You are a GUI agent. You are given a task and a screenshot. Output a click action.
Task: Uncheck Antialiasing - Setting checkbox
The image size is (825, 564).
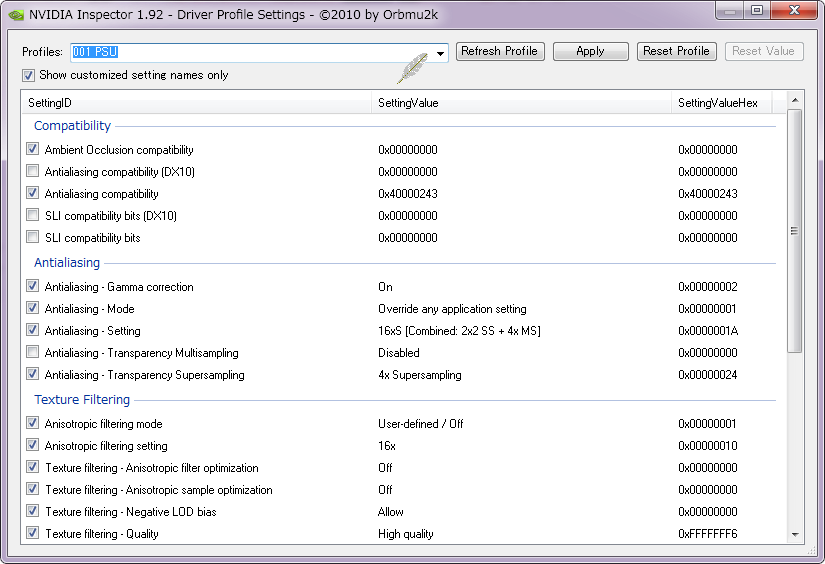pos(33,330)
